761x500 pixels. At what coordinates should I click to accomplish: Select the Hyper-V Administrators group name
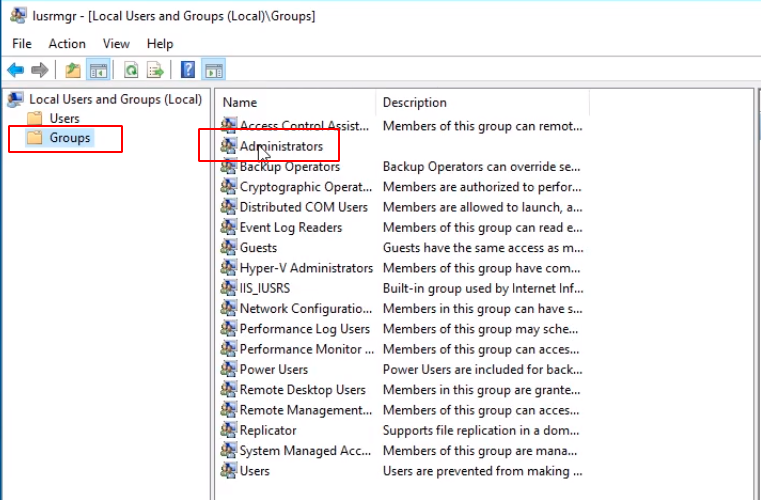point(306,268)
